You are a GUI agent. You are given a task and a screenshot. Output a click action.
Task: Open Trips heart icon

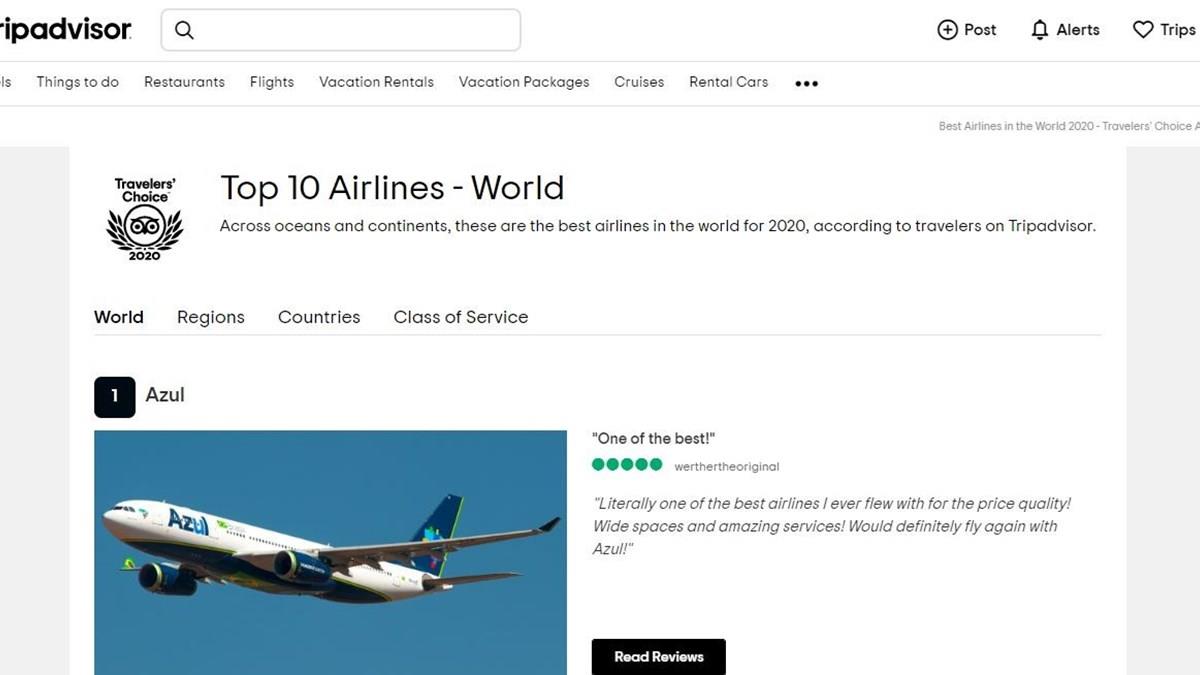pos(1143,30)
